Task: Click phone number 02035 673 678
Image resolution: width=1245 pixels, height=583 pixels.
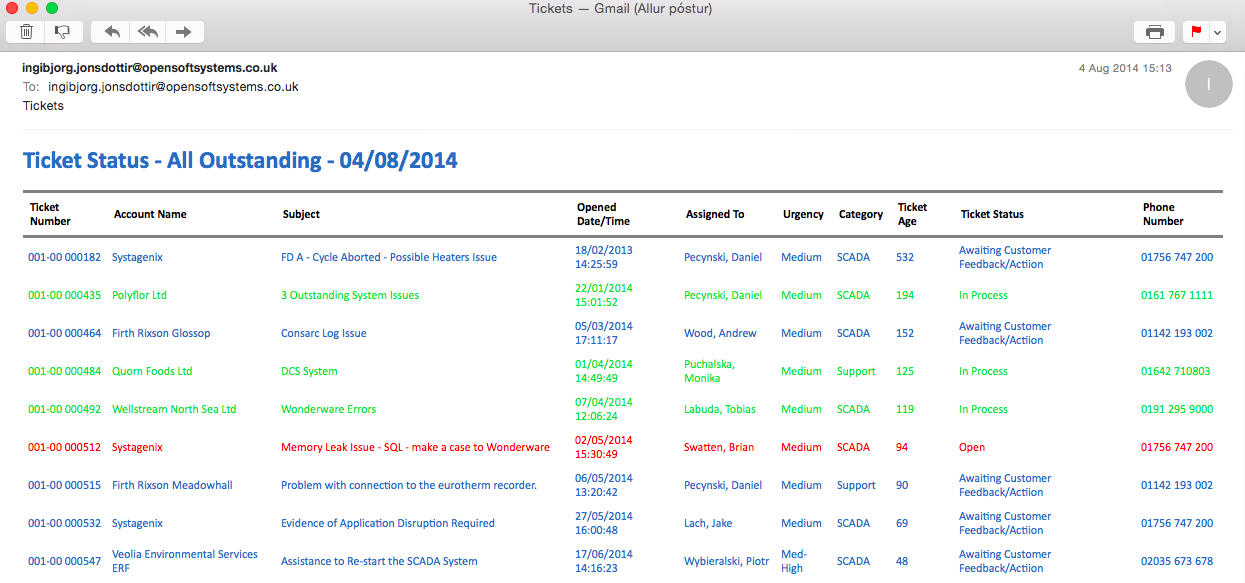Action: [1177, 561]
